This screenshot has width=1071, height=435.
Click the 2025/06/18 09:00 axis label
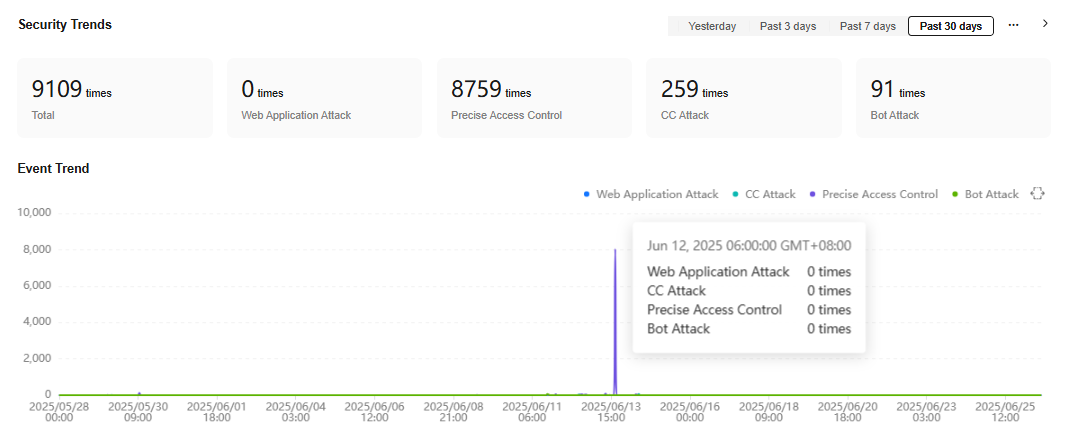[769, 411]
